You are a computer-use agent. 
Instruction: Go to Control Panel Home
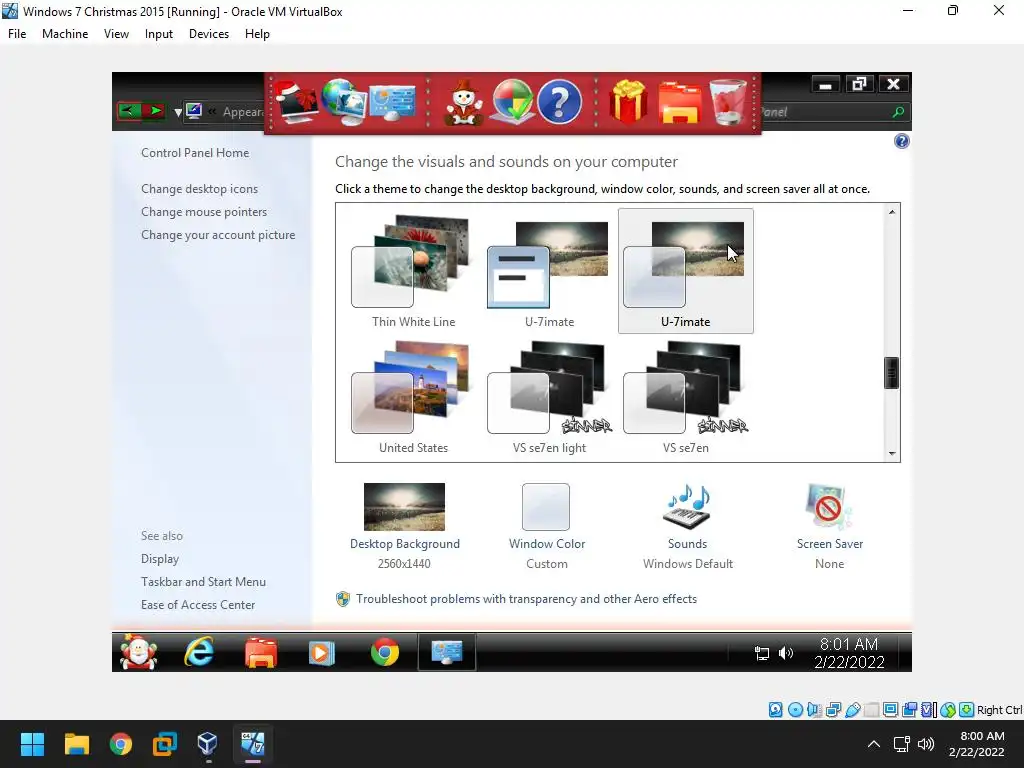(195, 153)
